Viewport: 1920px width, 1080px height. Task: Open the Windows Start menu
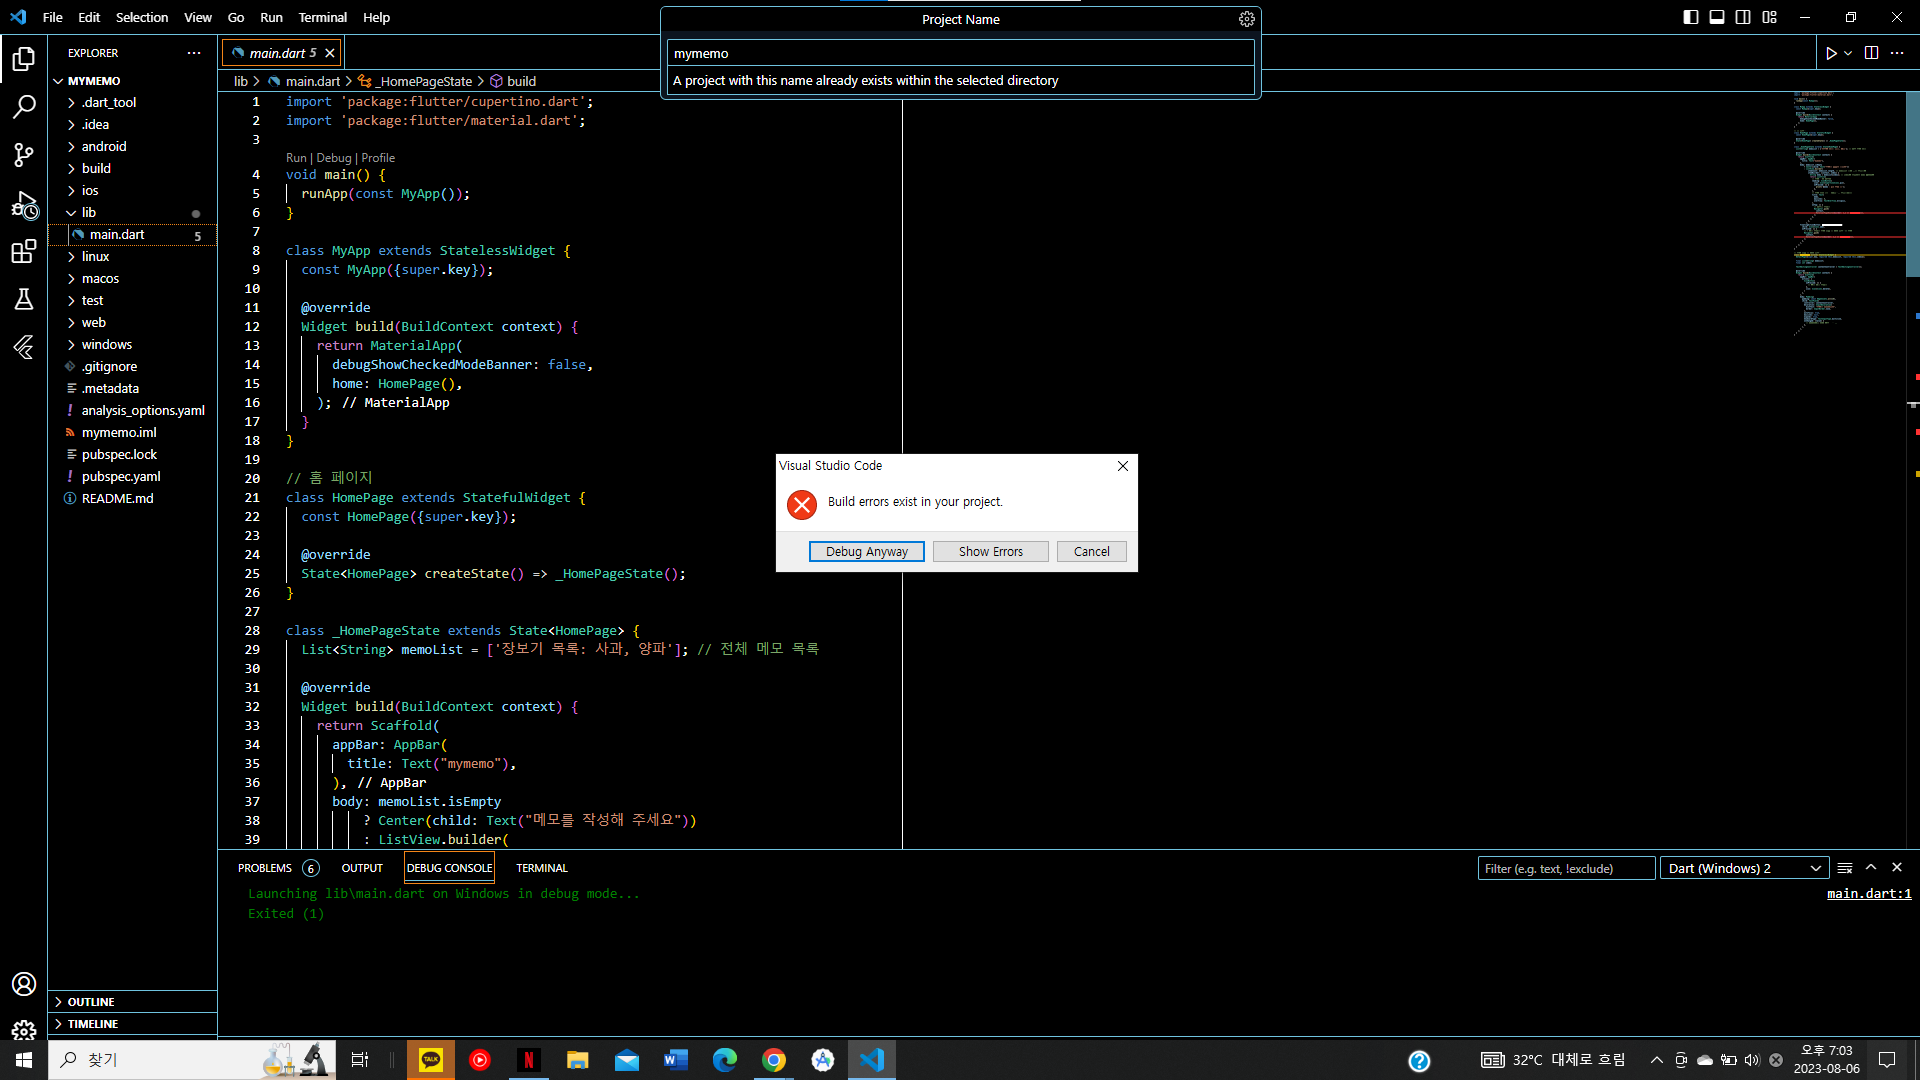point(24,1060)
